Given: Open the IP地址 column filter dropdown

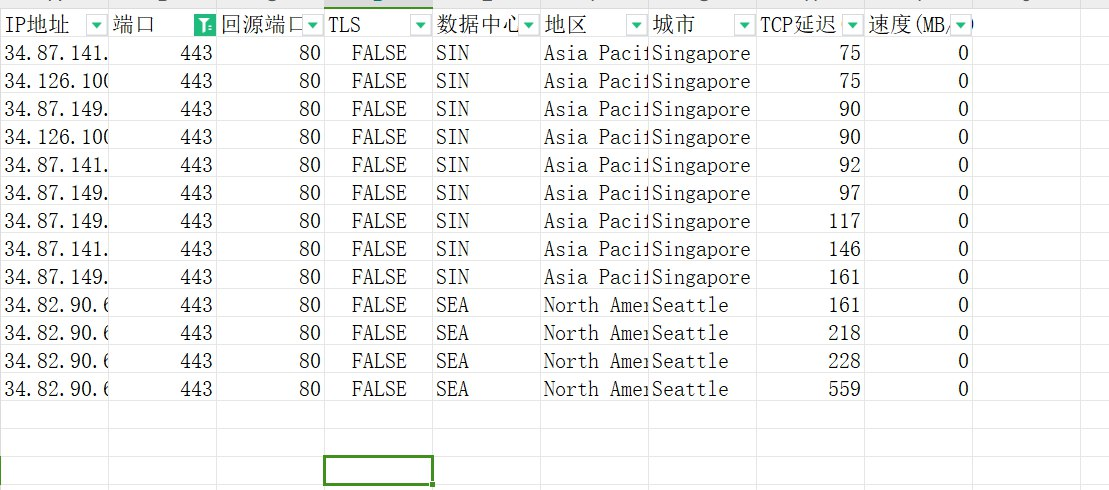Looking at the screenshot, I should tap(96, 25).
